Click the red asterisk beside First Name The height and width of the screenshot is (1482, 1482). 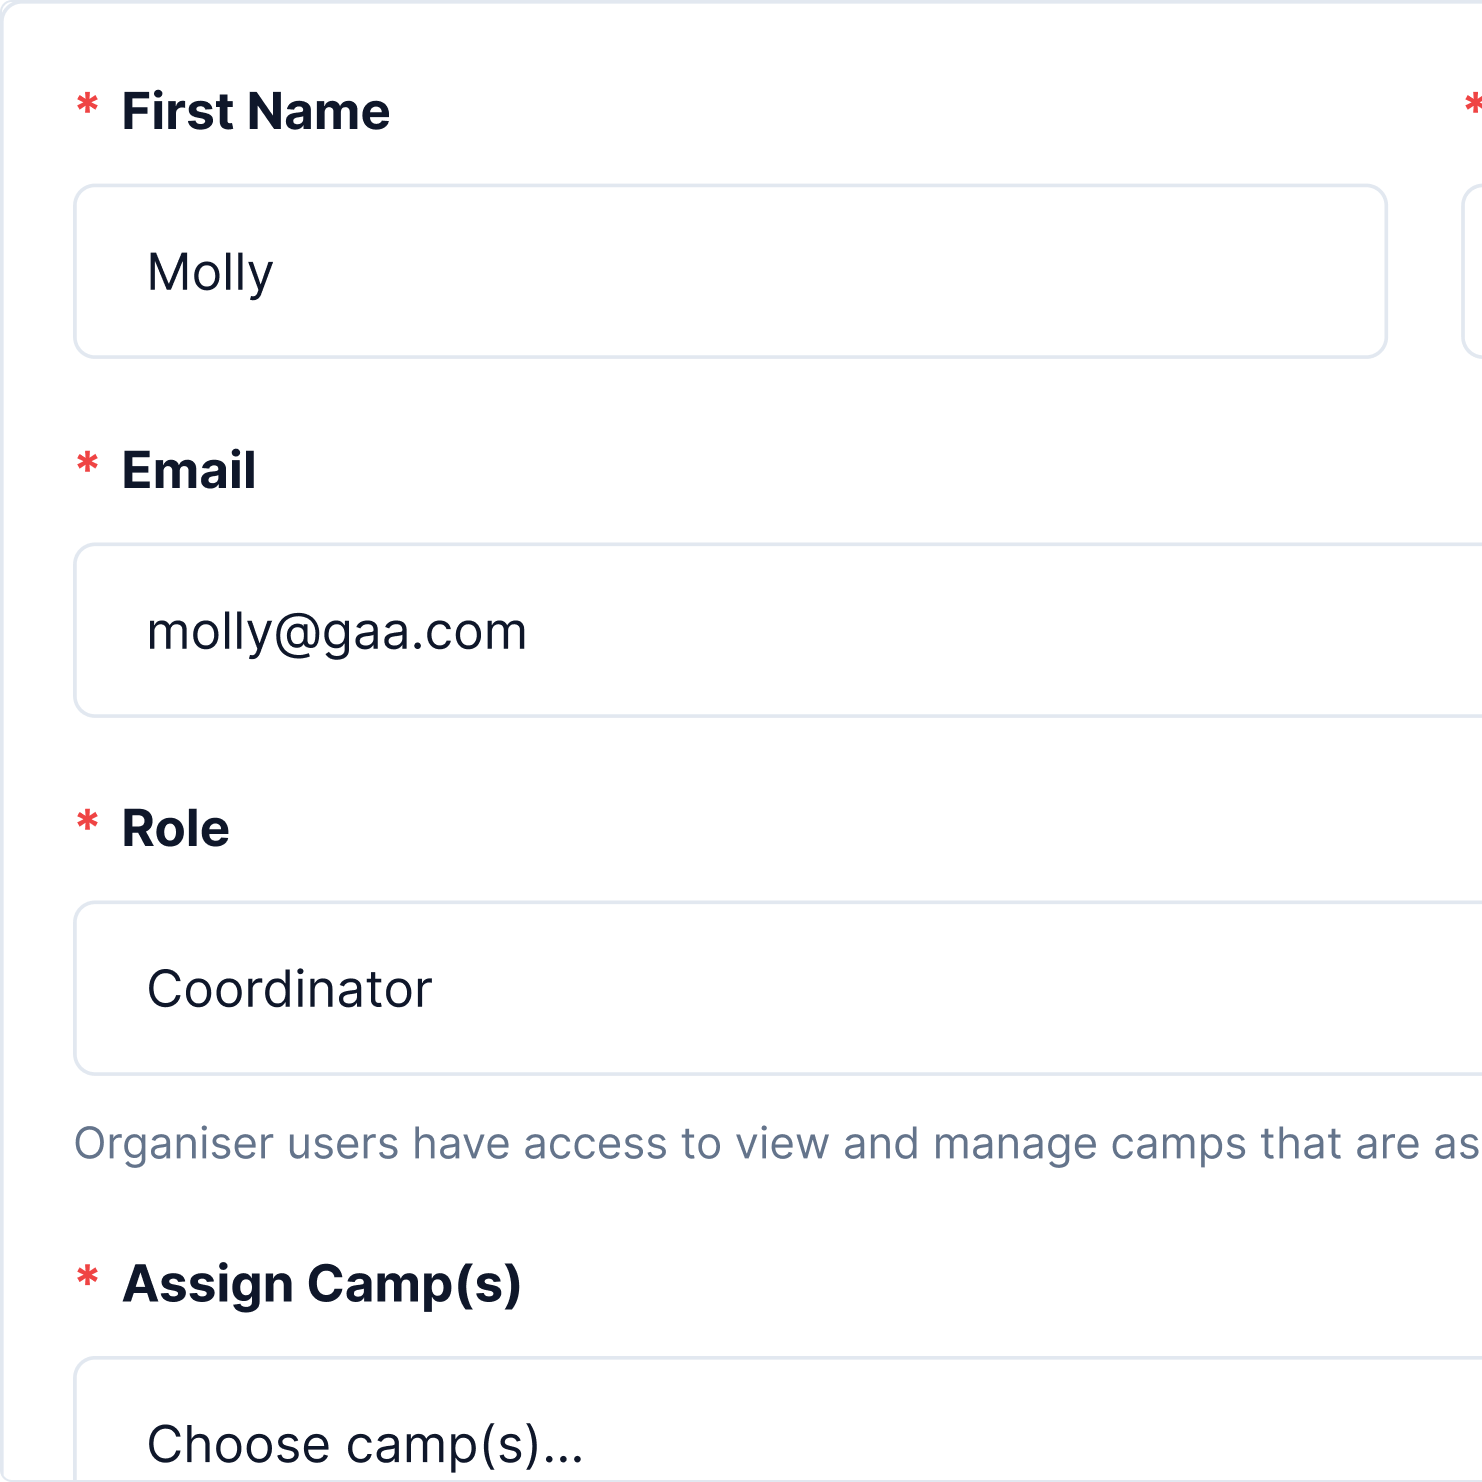click(x=88, y=105)
